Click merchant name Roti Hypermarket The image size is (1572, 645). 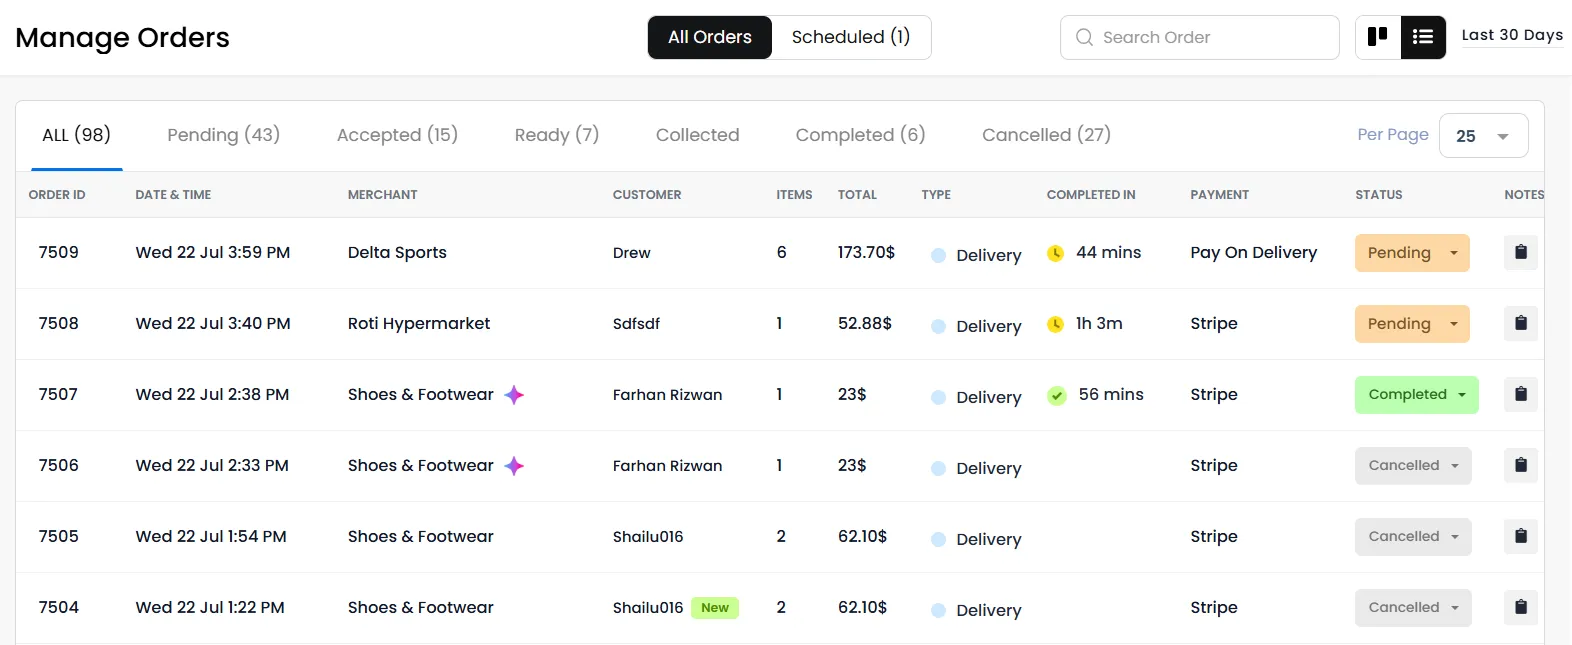(419, 323)
